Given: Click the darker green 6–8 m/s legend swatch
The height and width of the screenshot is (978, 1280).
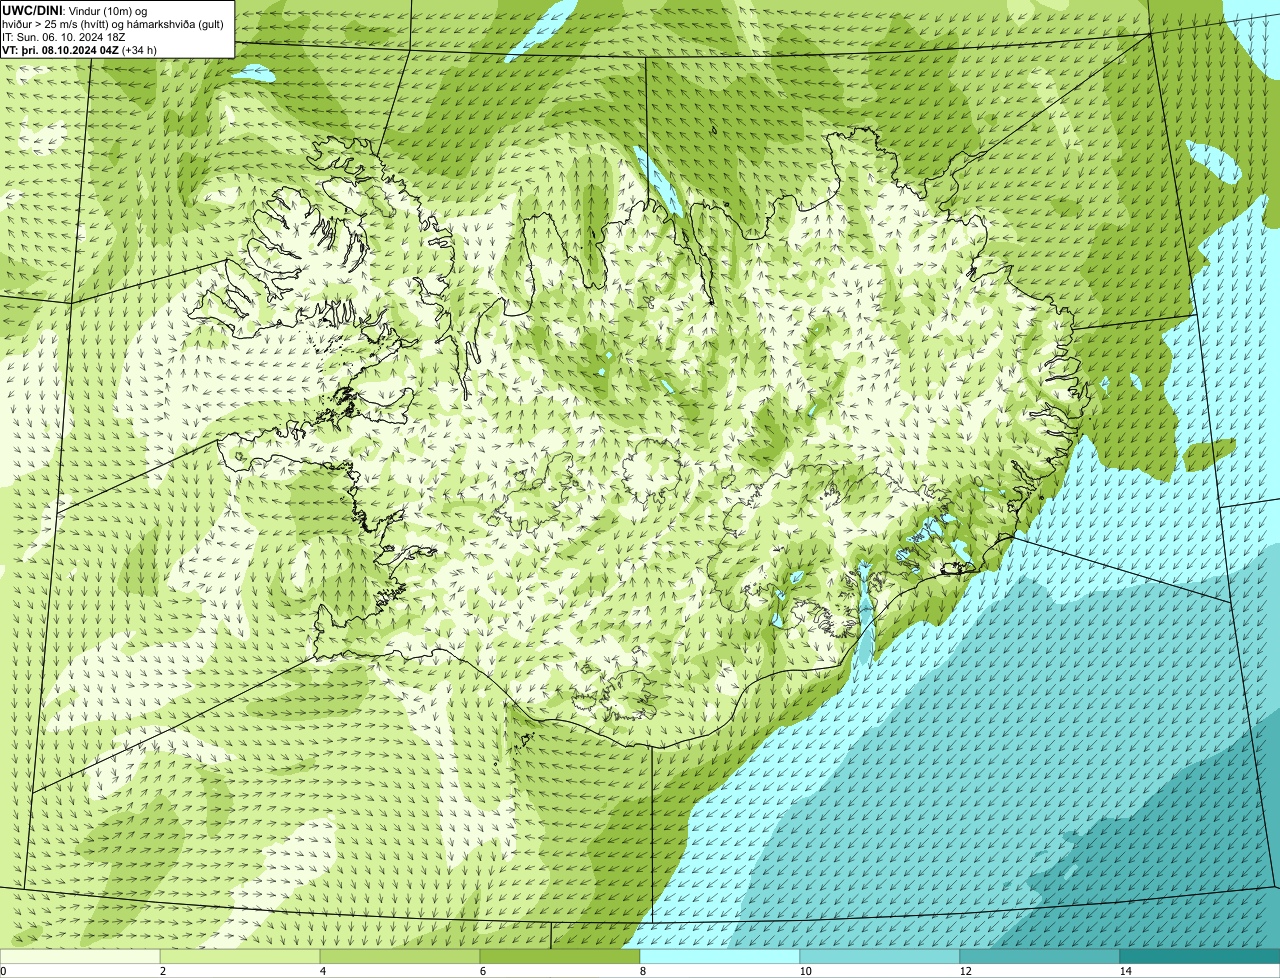Looking at the screenshot, I should (x=560, y=956).
